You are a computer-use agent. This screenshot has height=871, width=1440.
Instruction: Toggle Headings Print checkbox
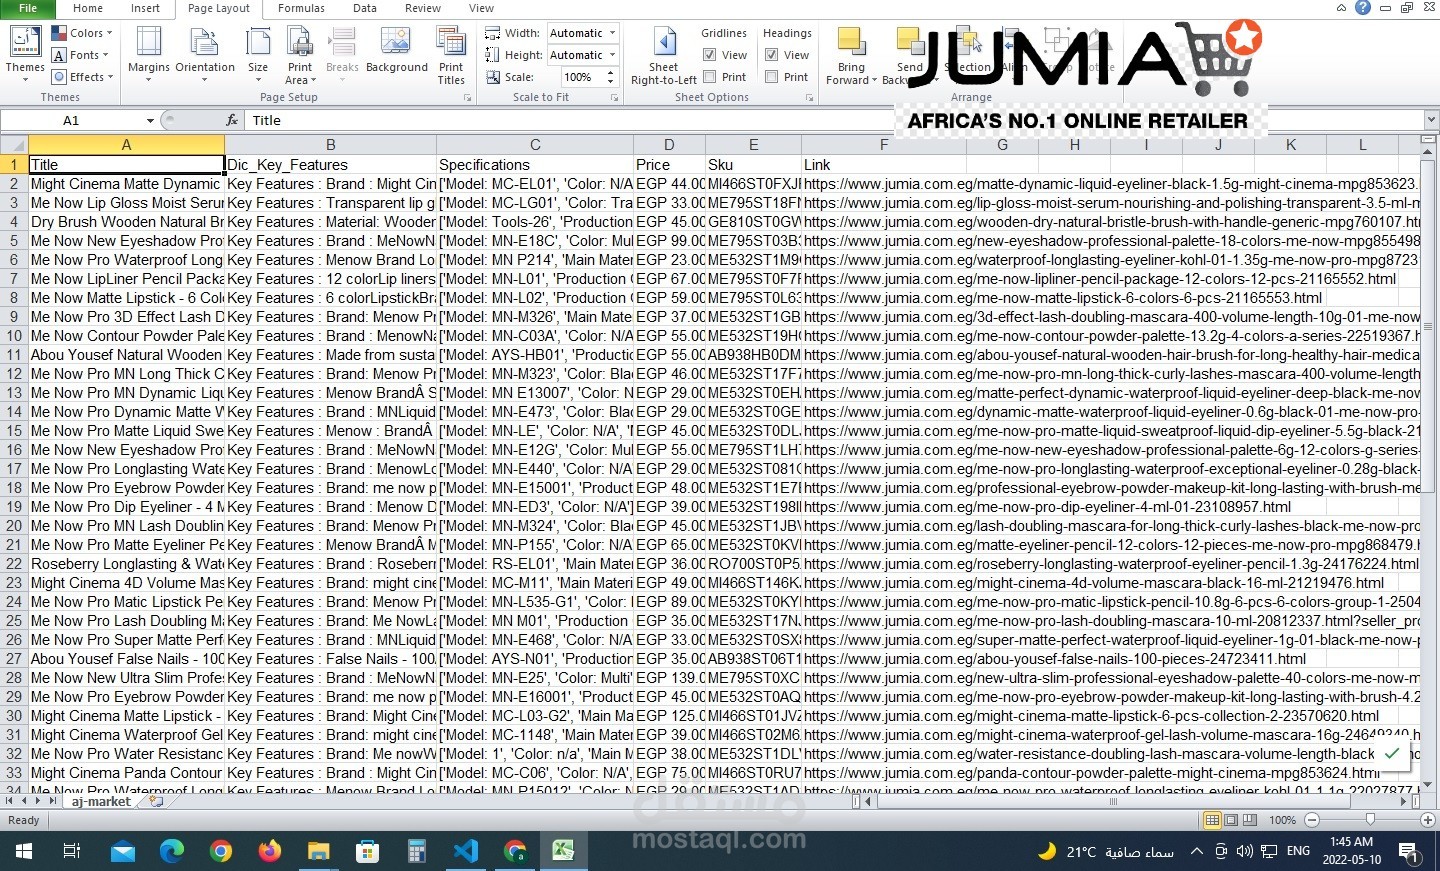point(771,77)
